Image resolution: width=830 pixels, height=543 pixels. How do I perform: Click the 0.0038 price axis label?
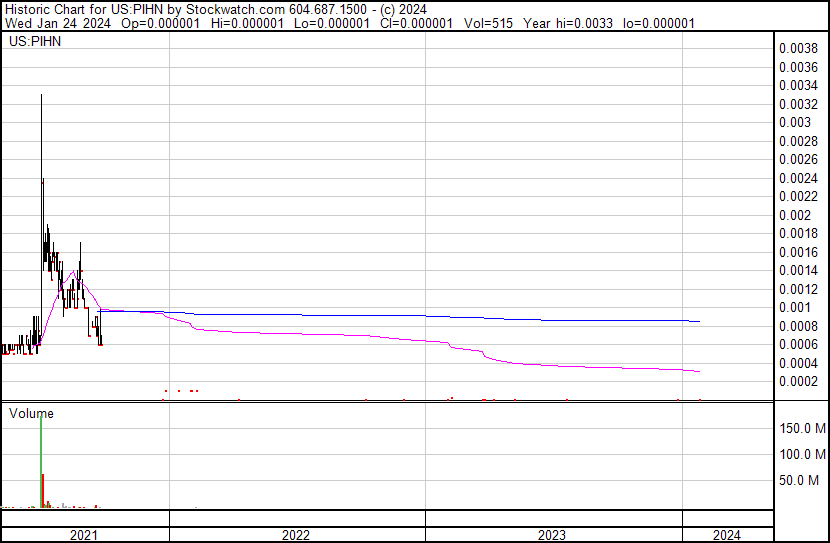coord(799,48)
